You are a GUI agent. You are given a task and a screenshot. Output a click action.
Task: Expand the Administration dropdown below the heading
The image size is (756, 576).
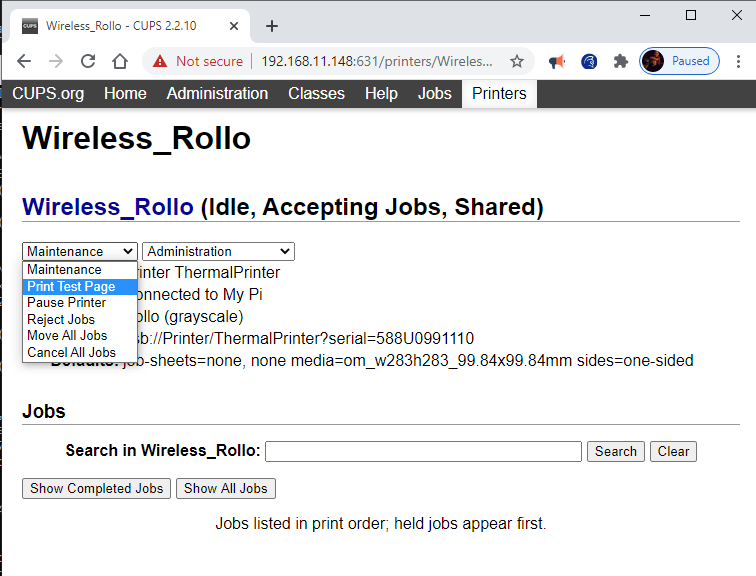click(218, 252)
